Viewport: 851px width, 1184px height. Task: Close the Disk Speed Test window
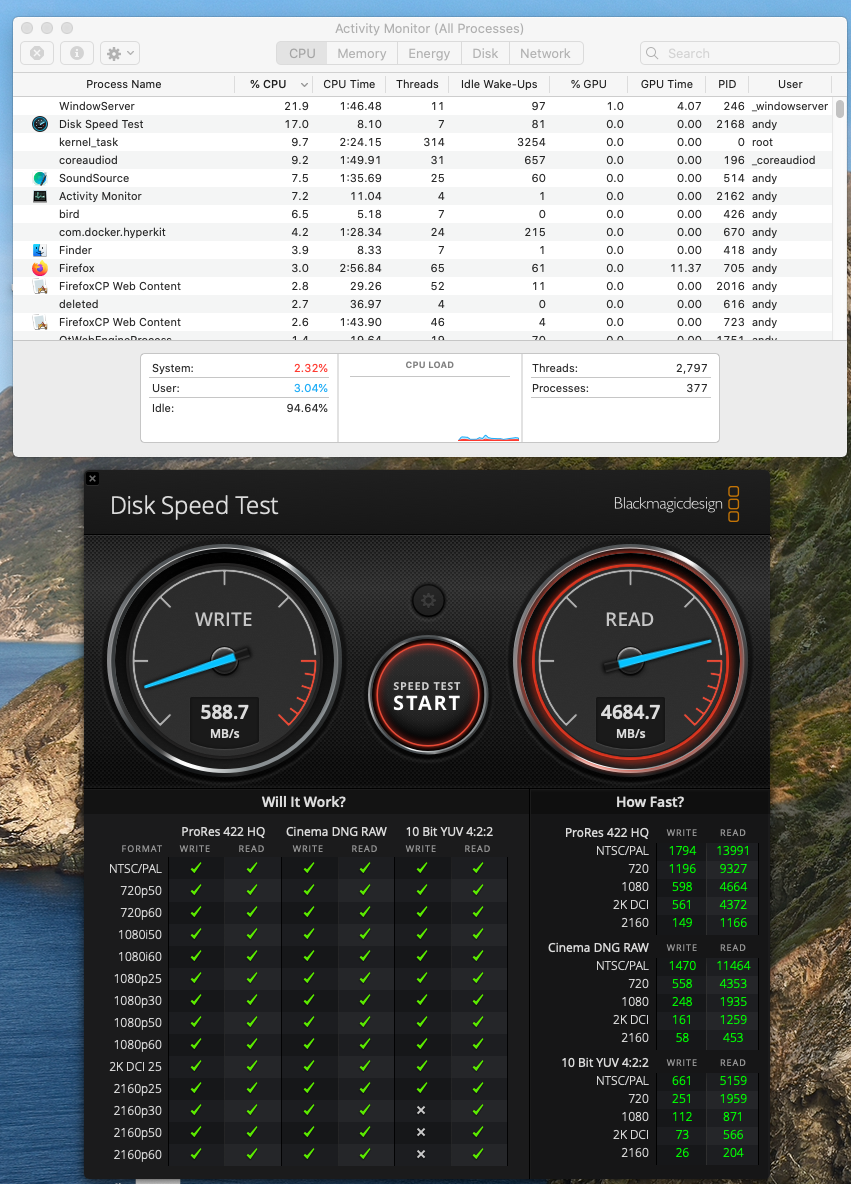[93, 479]
